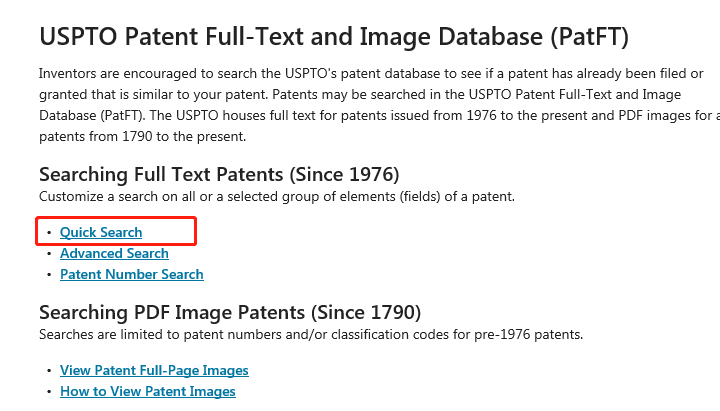
Task: Click the 'Customize a search' description text
Action: 276,196
